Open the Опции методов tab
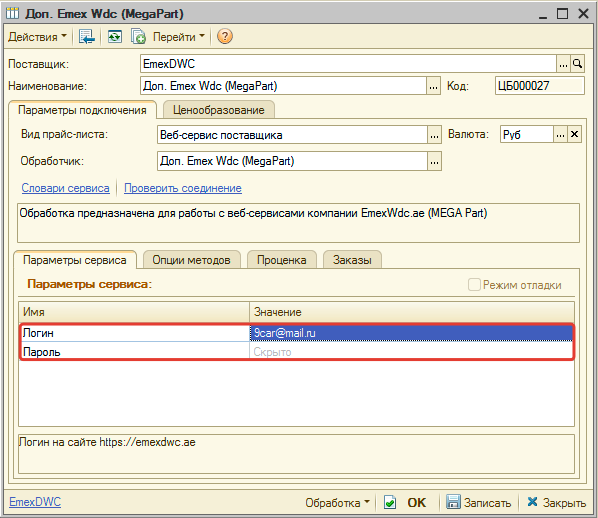 tap(191, 260)
